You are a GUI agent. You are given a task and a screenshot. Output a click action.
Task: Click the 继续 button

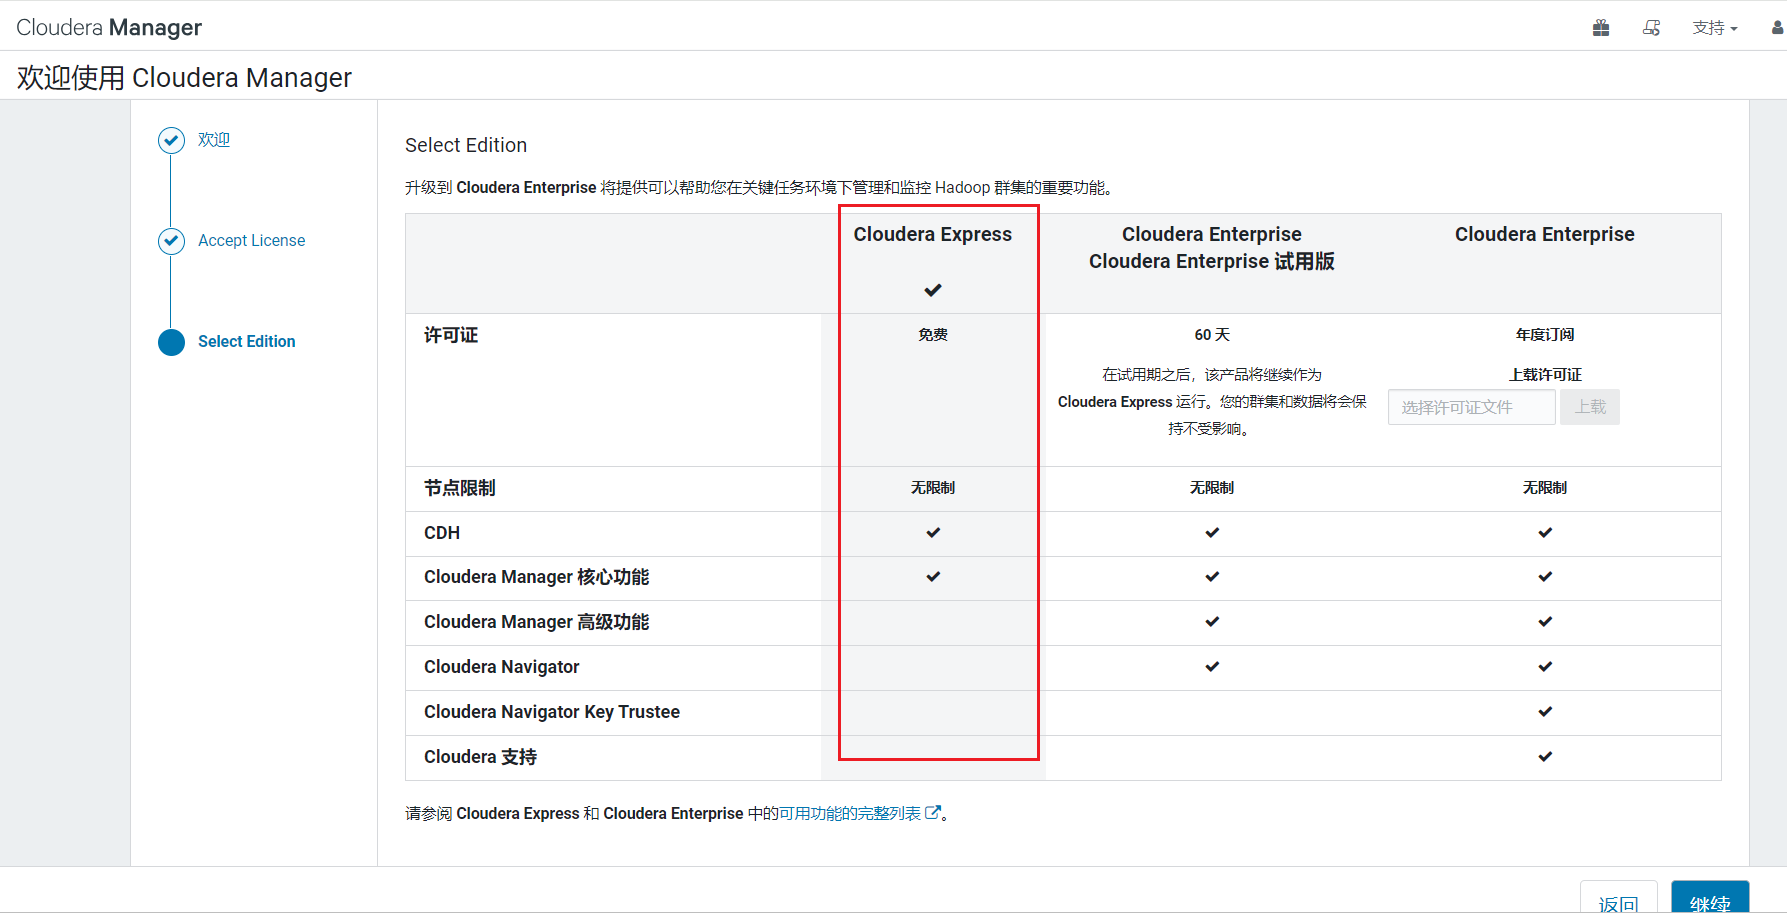pos(1710,898)
